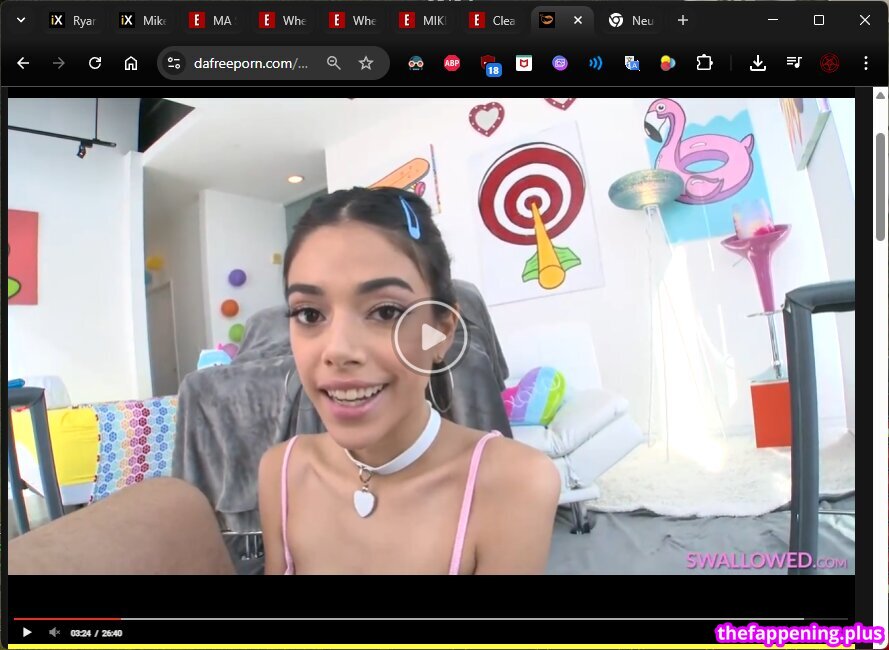The width and height of the screenshot is (889, 650).
Task: Switch to the "Ryan" tab
Action: click(x=72, y=20)
